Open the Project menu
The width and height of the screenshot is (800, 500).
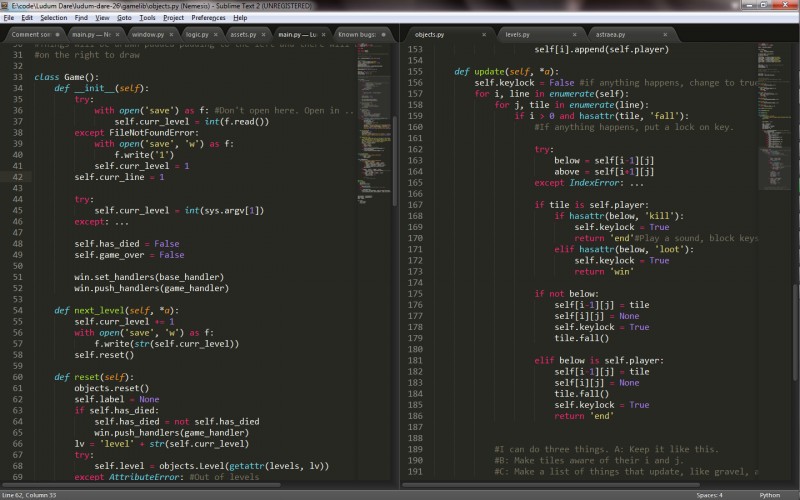(173, 17)
